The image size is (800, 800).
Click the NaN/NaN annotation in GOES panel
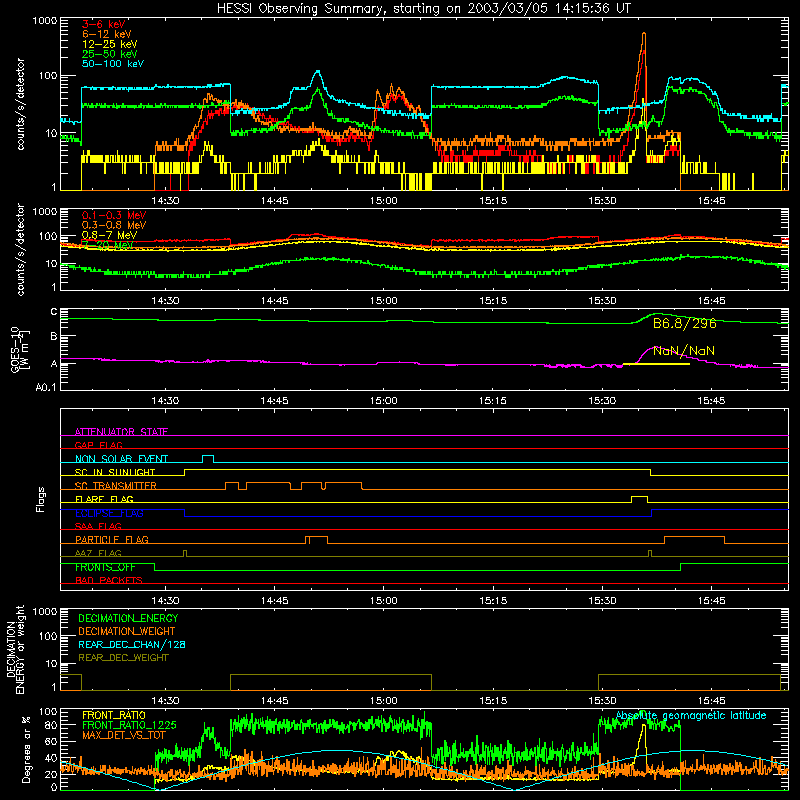(684, 351)
